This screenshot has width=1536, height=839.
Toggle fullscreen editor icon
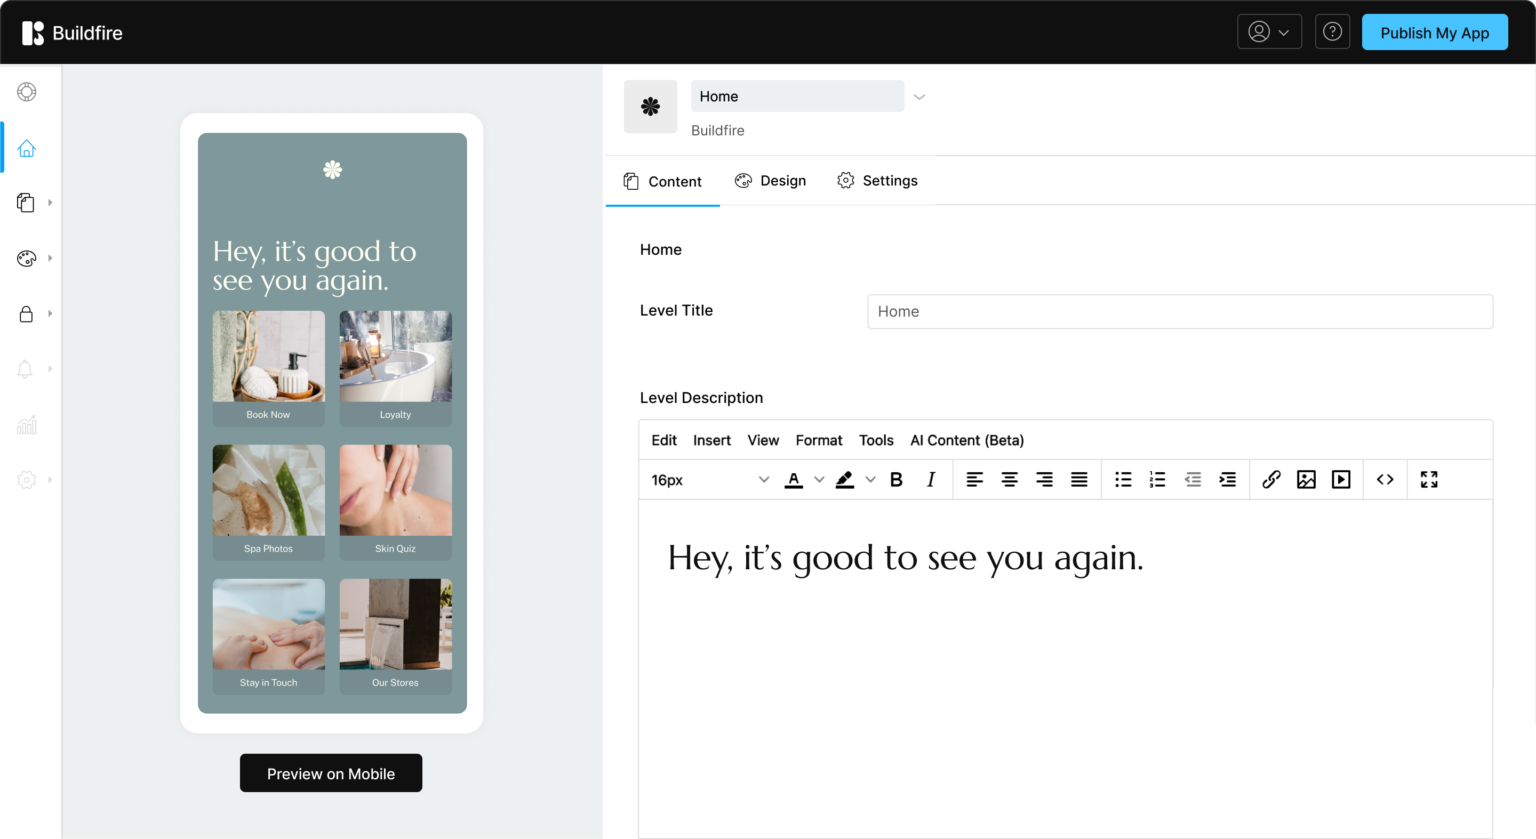(x=1429, y=480)
